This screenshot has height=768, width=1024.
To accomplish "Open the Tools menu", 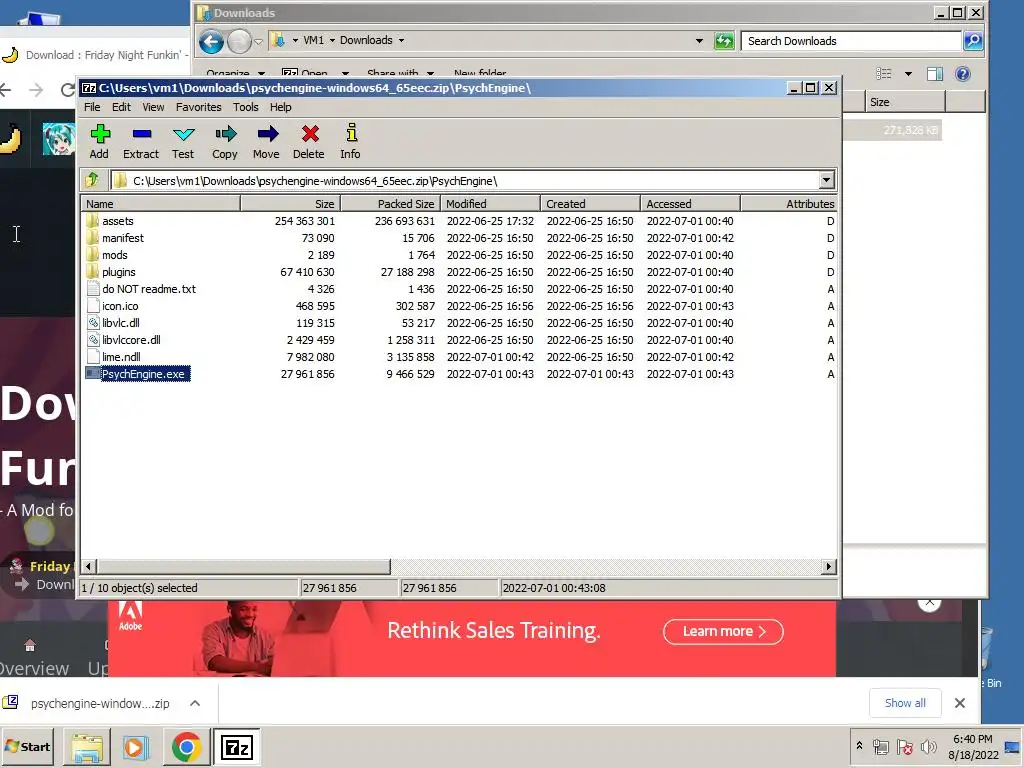I will pos(246,107).
